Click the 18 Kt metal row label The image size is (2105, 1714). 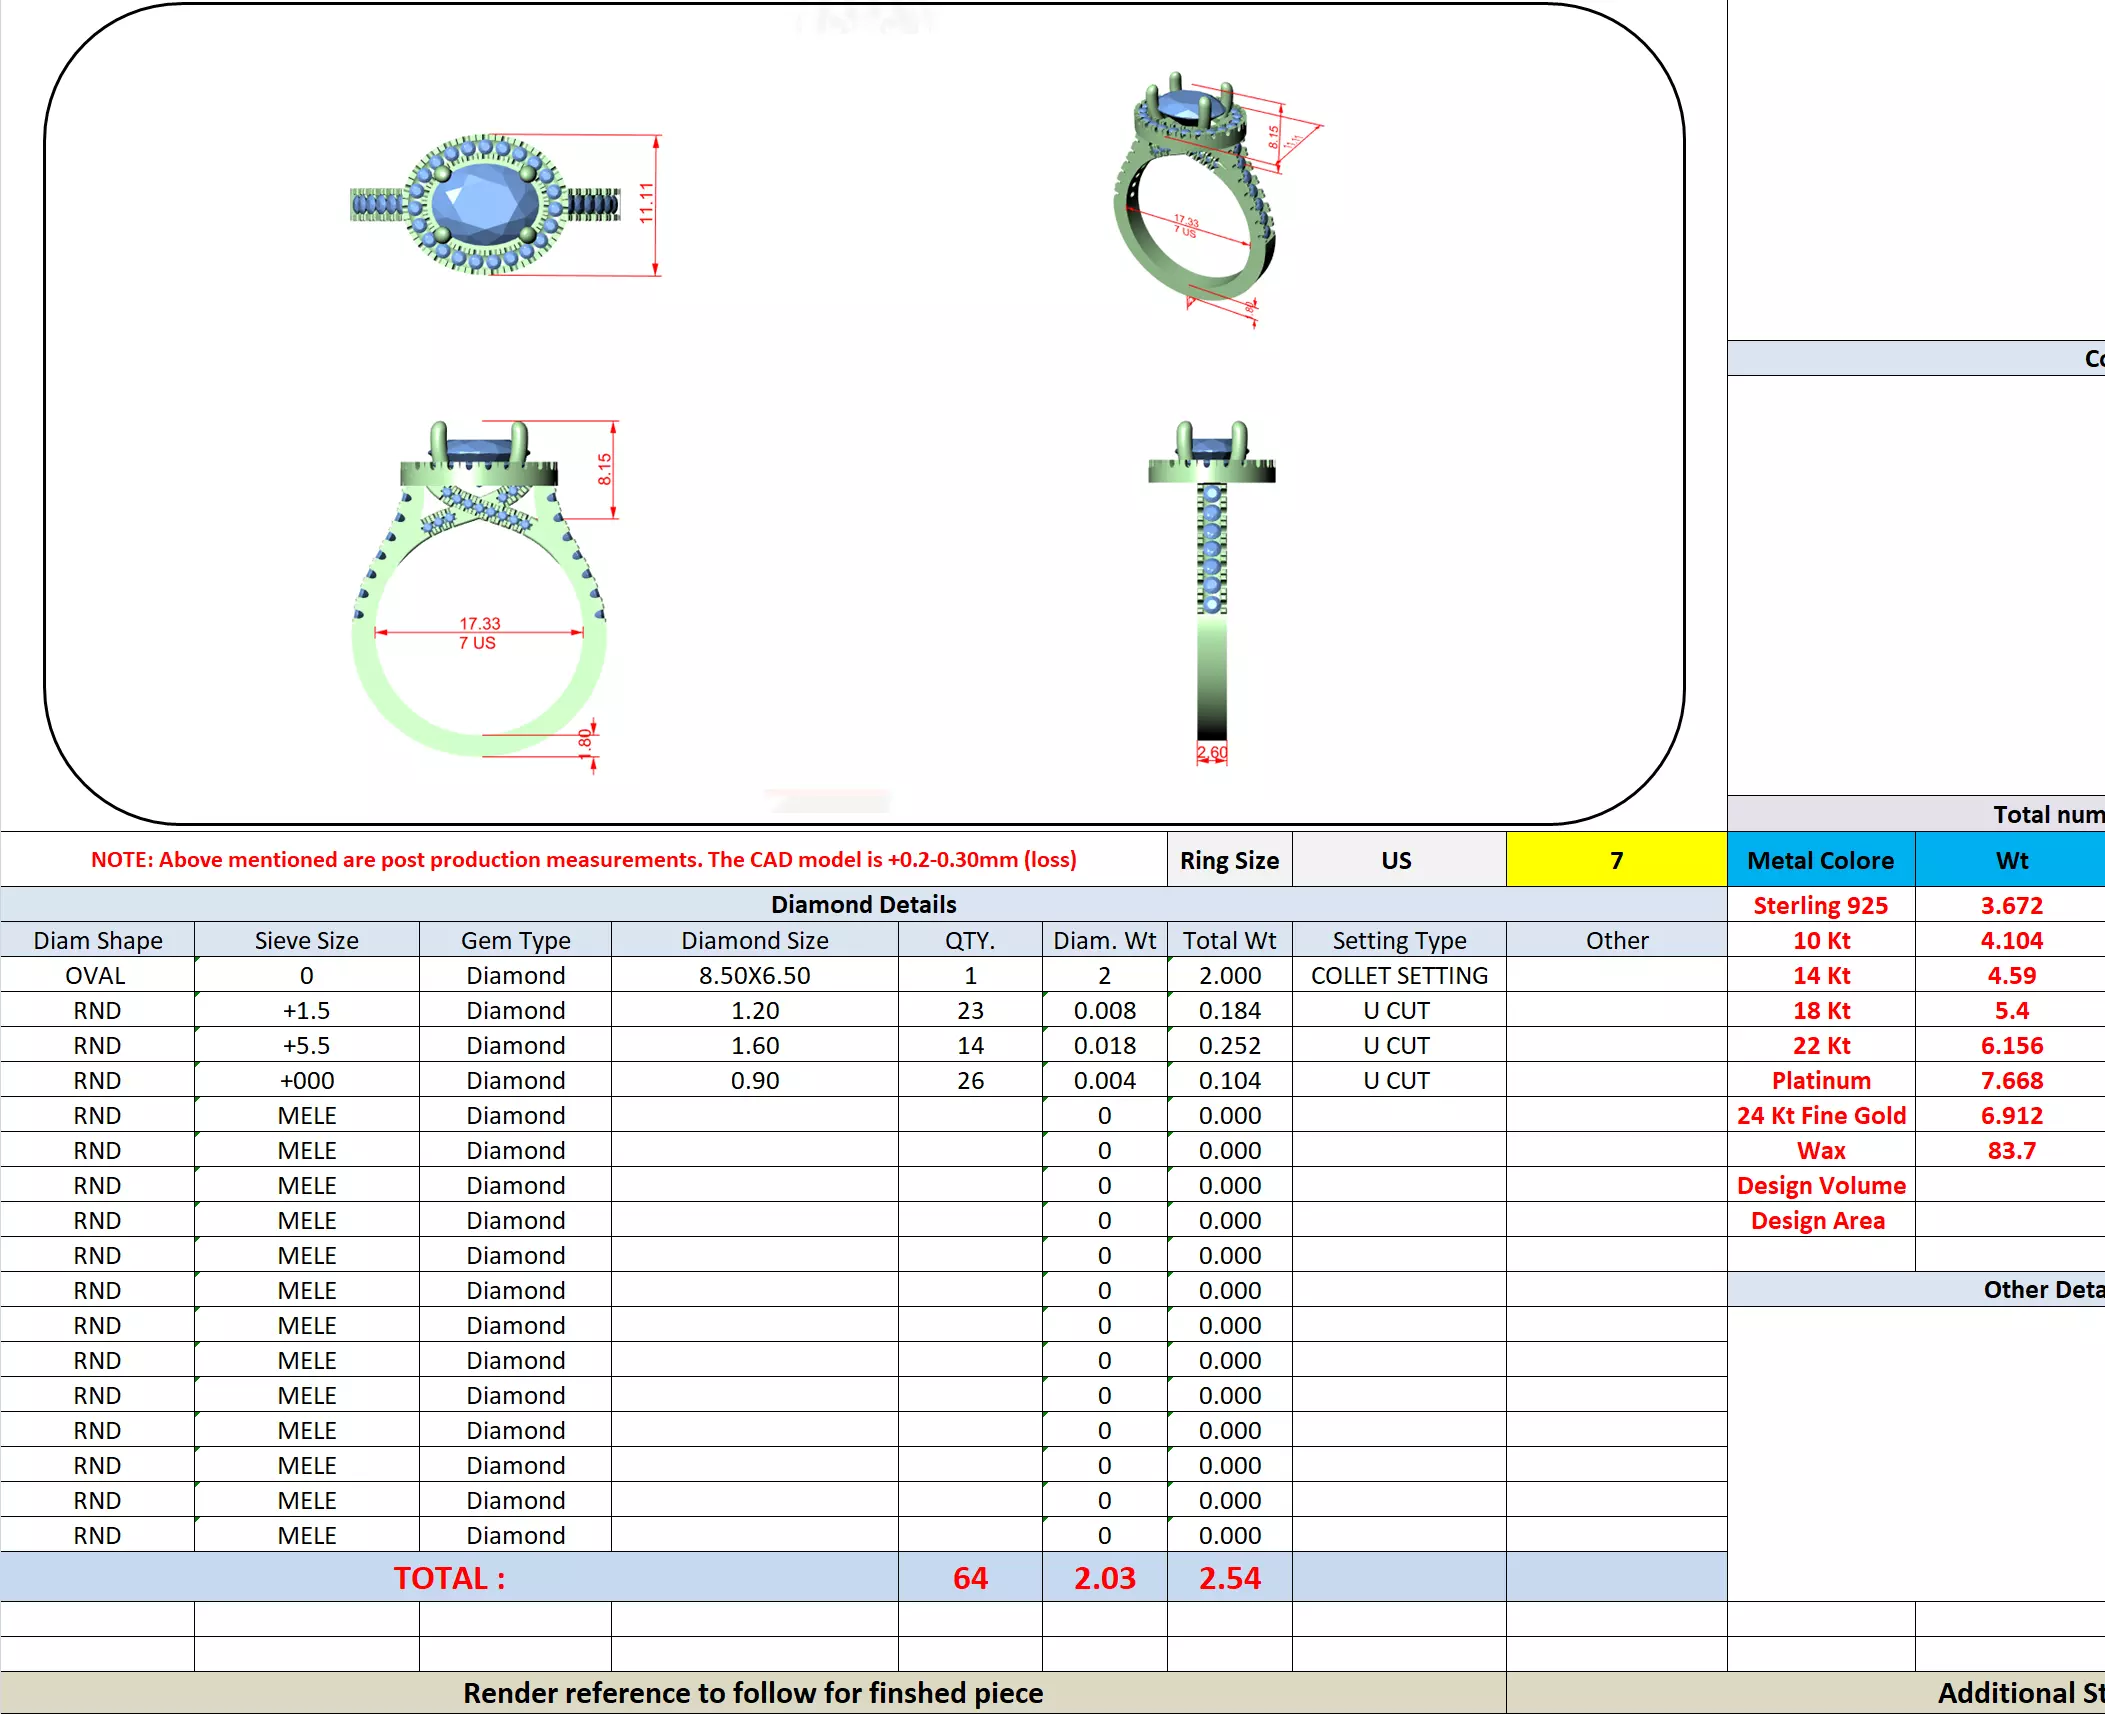click(1820, 1010)
